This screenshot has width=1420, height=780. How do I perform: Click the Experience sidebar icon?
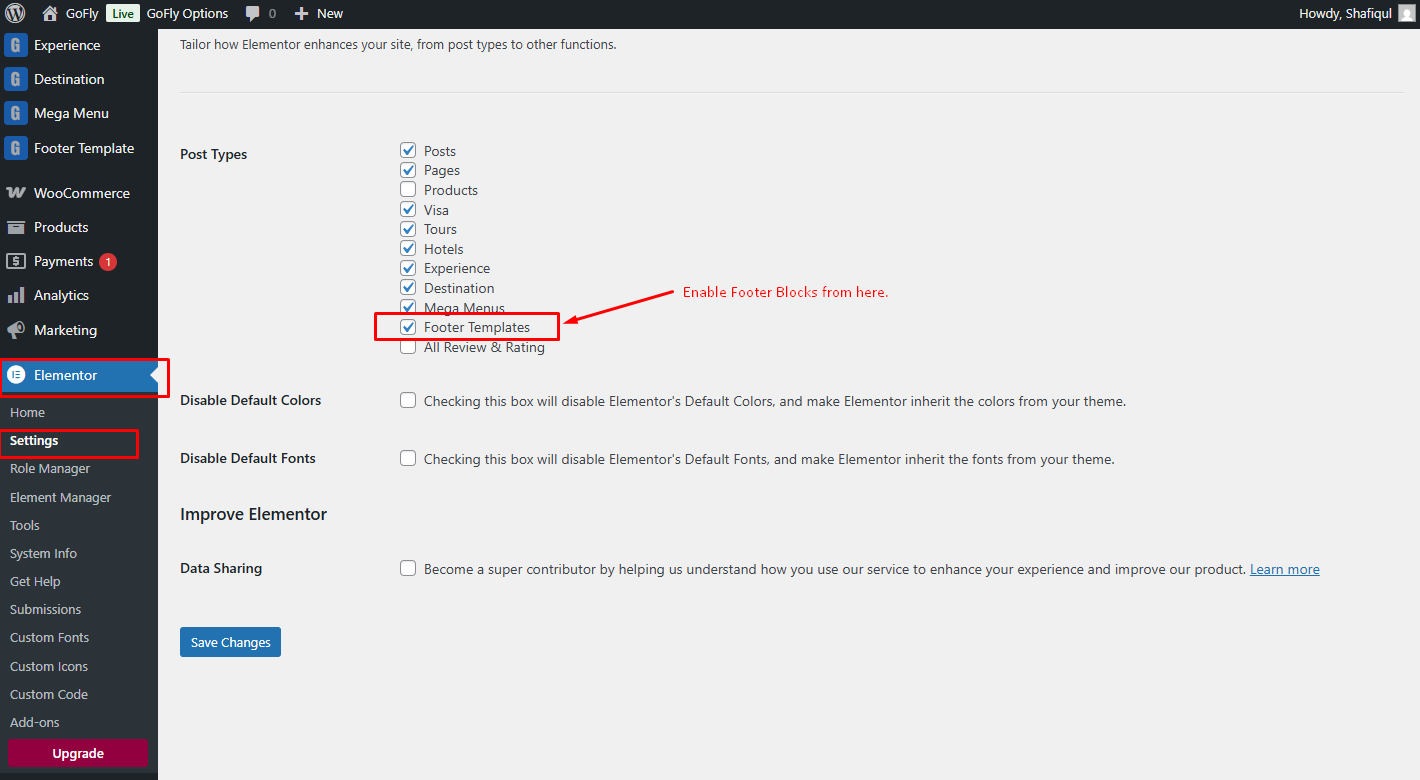click(15, 45)
